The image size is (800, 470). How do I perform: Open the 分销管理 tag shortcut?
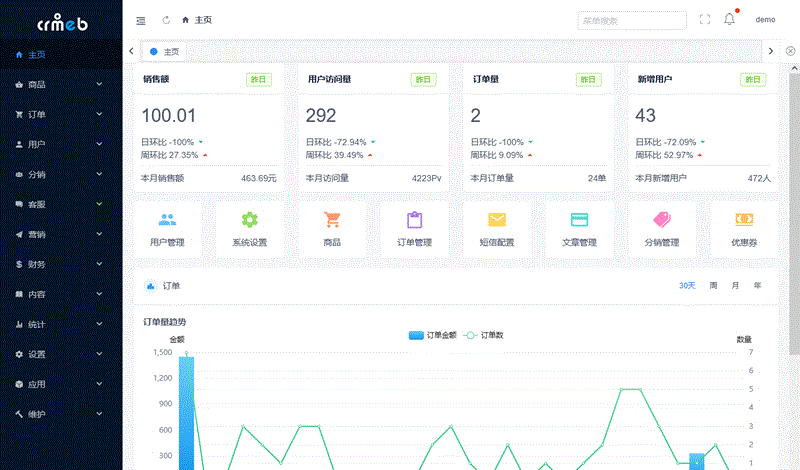(x=661, y=221)
